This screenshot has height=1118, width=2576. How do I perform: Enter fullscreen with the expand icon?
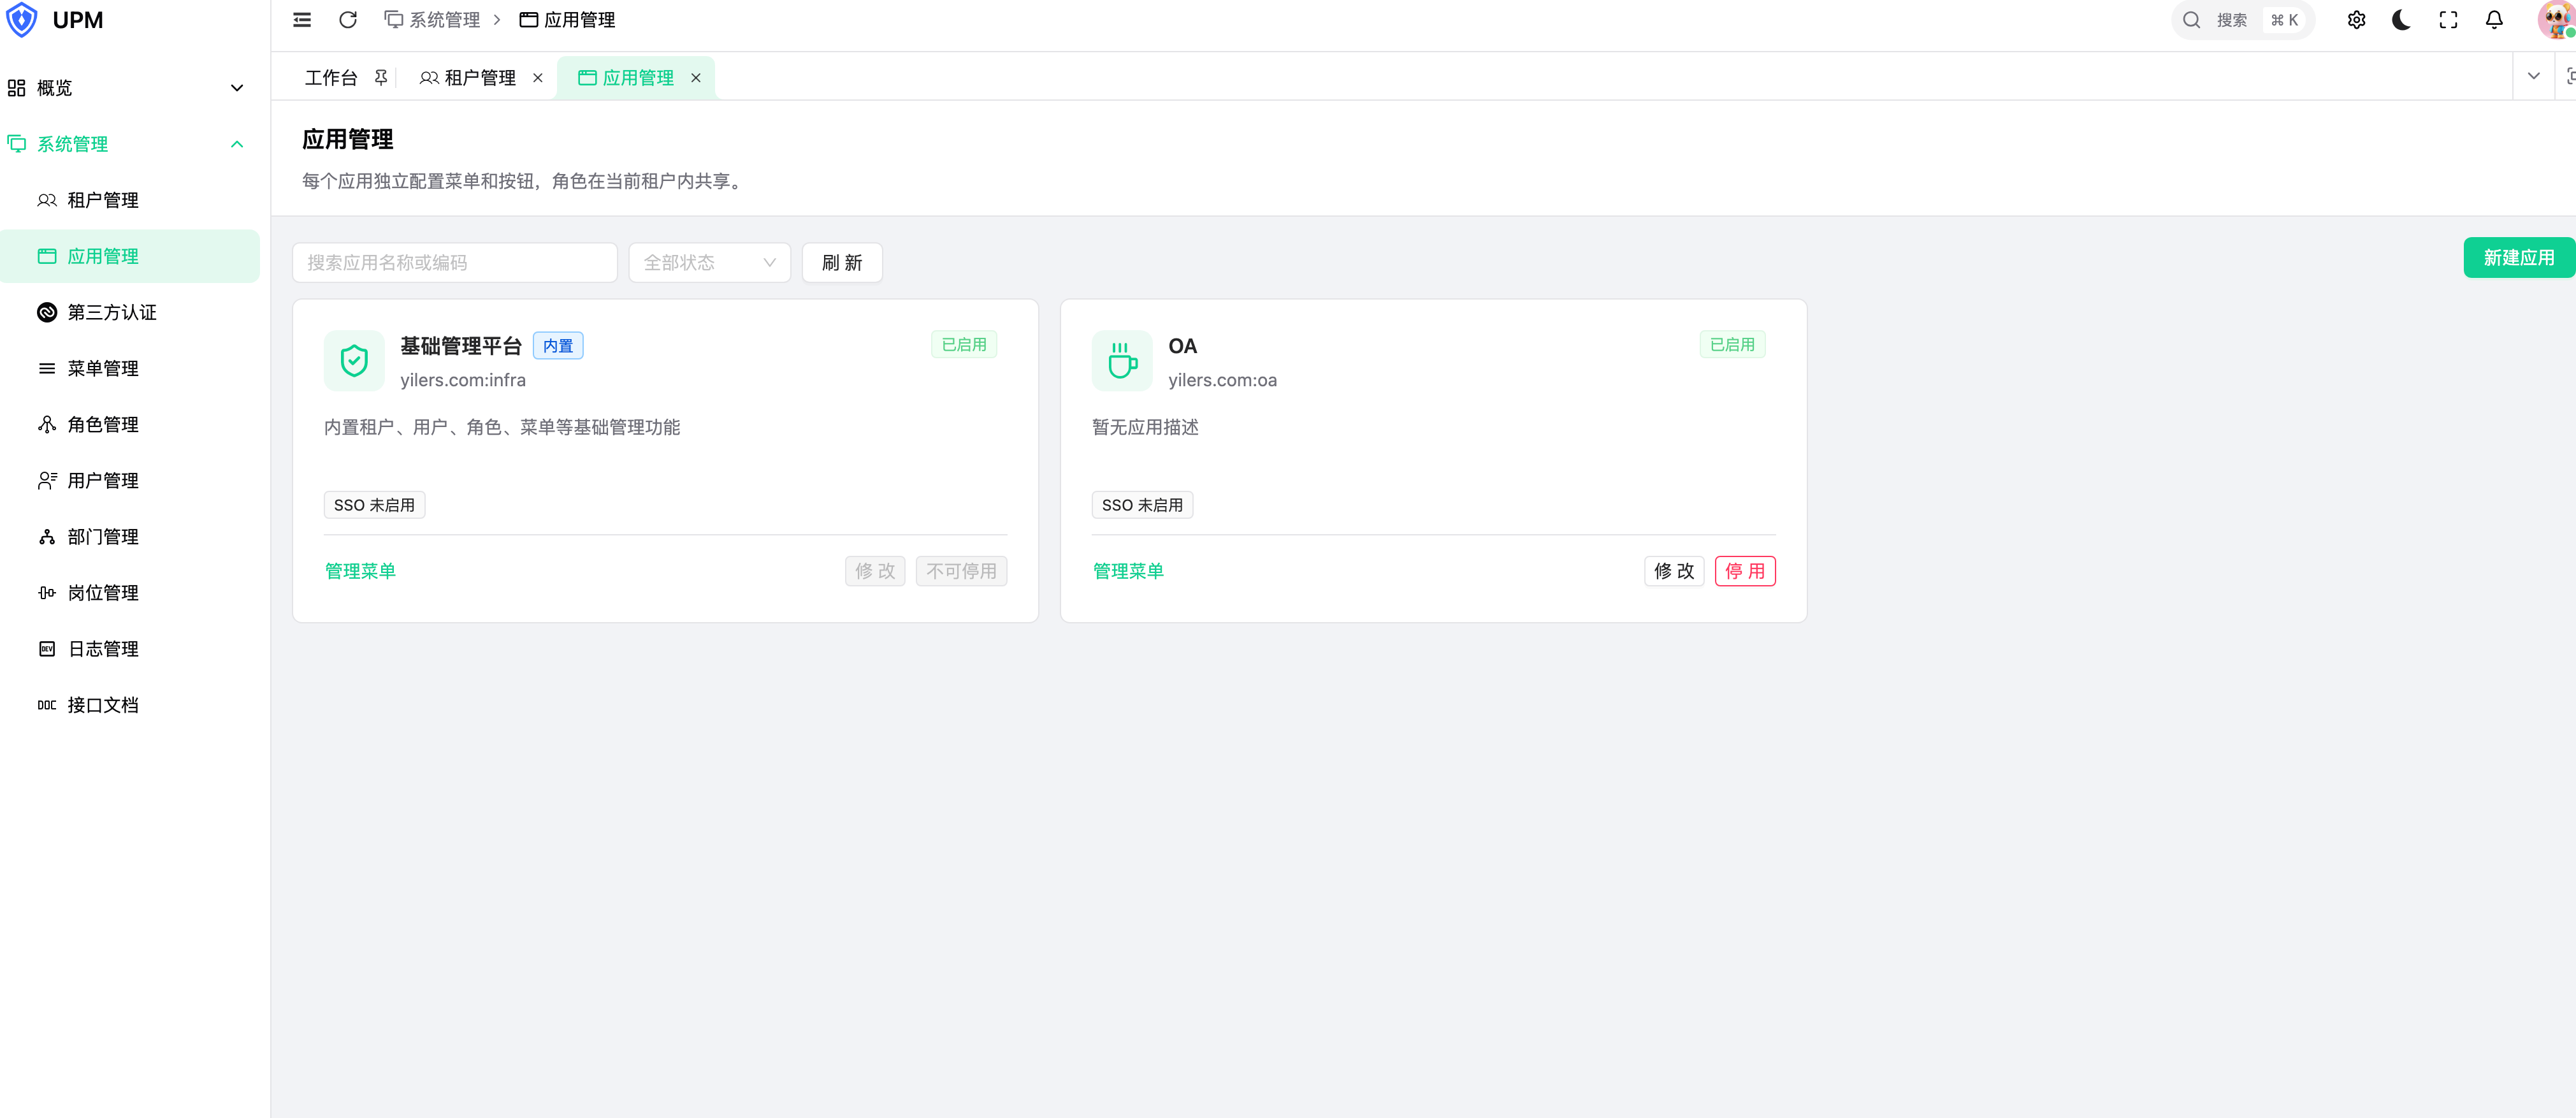(x=2448, y=20)
